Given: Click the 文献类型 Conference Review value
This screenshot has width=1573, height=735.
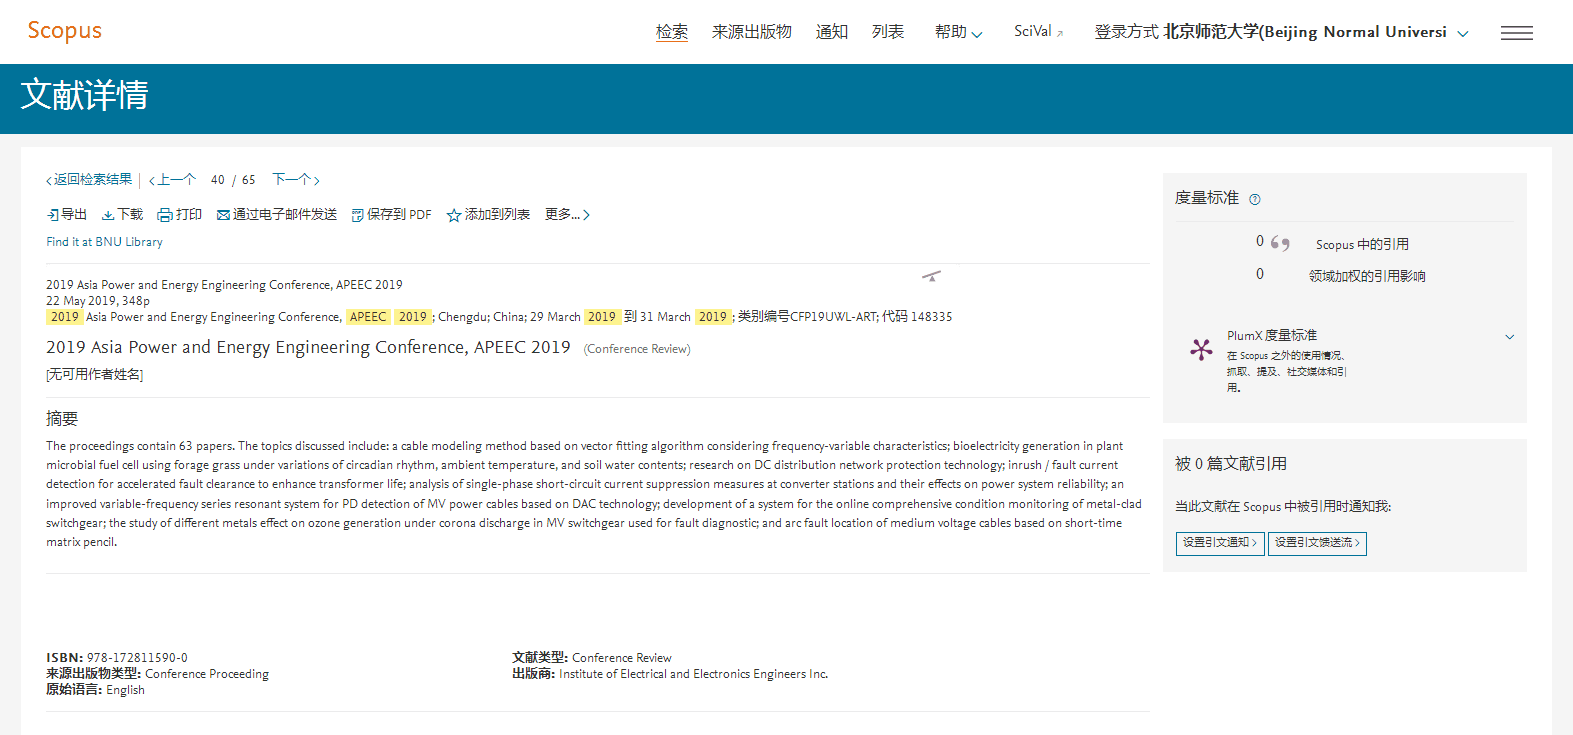Looking at the screenshot, I should click(x=622, y=658).
